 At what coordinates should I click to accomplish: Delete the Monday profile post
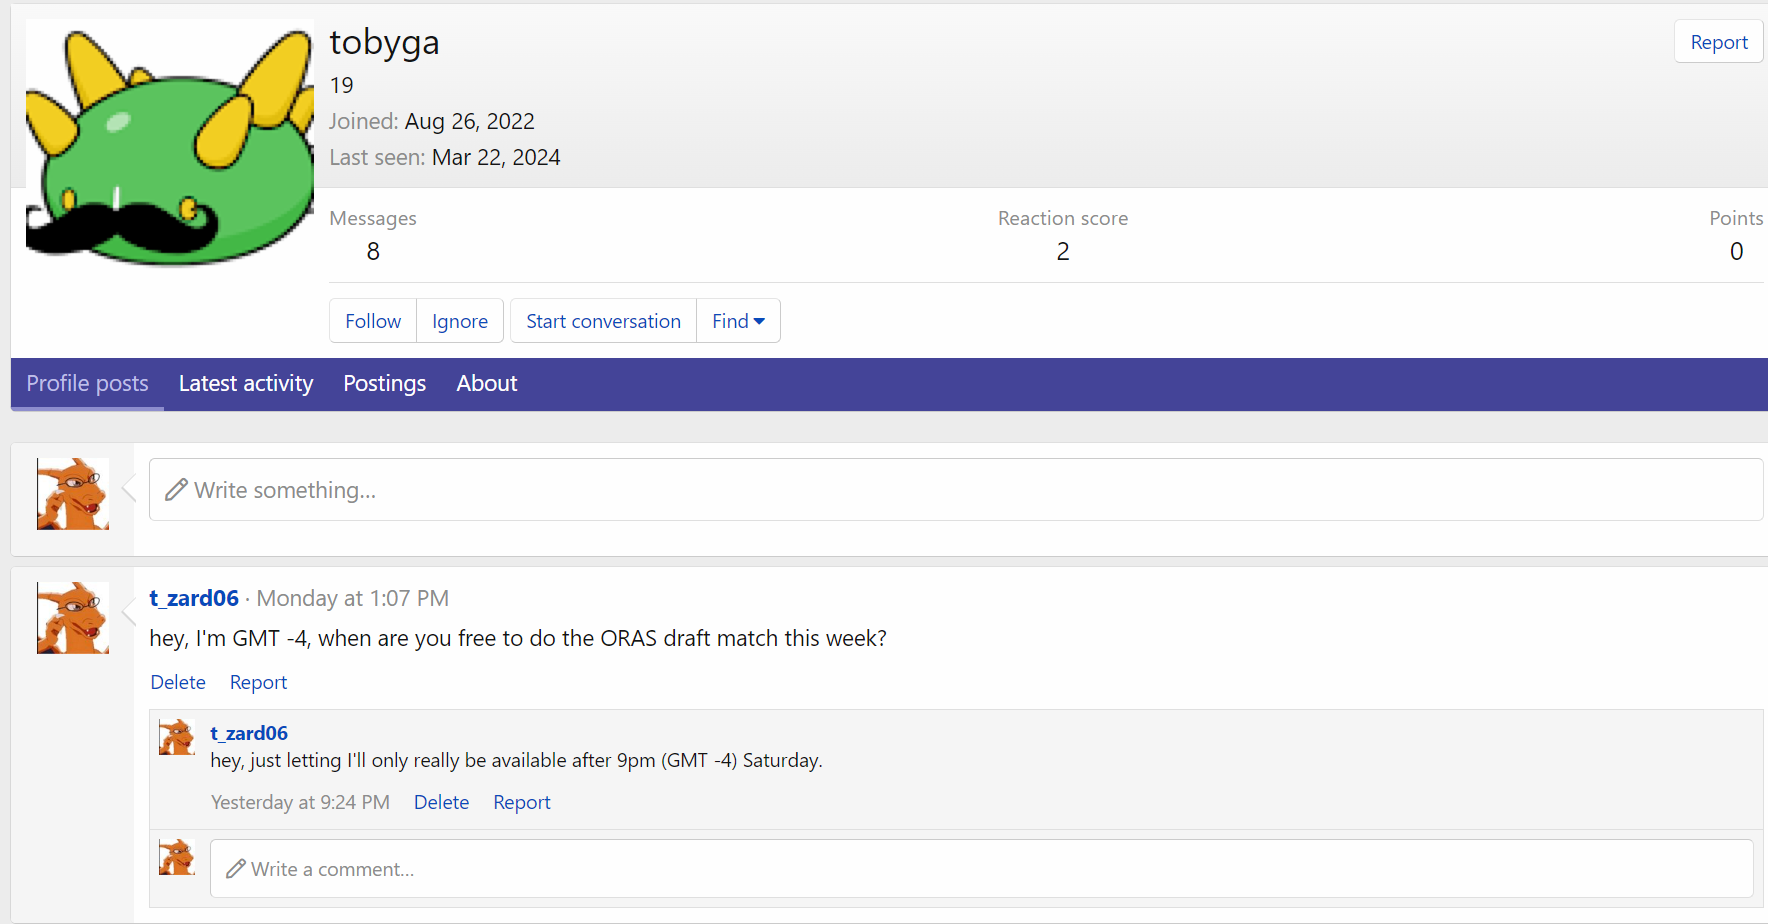click(178, 682)
